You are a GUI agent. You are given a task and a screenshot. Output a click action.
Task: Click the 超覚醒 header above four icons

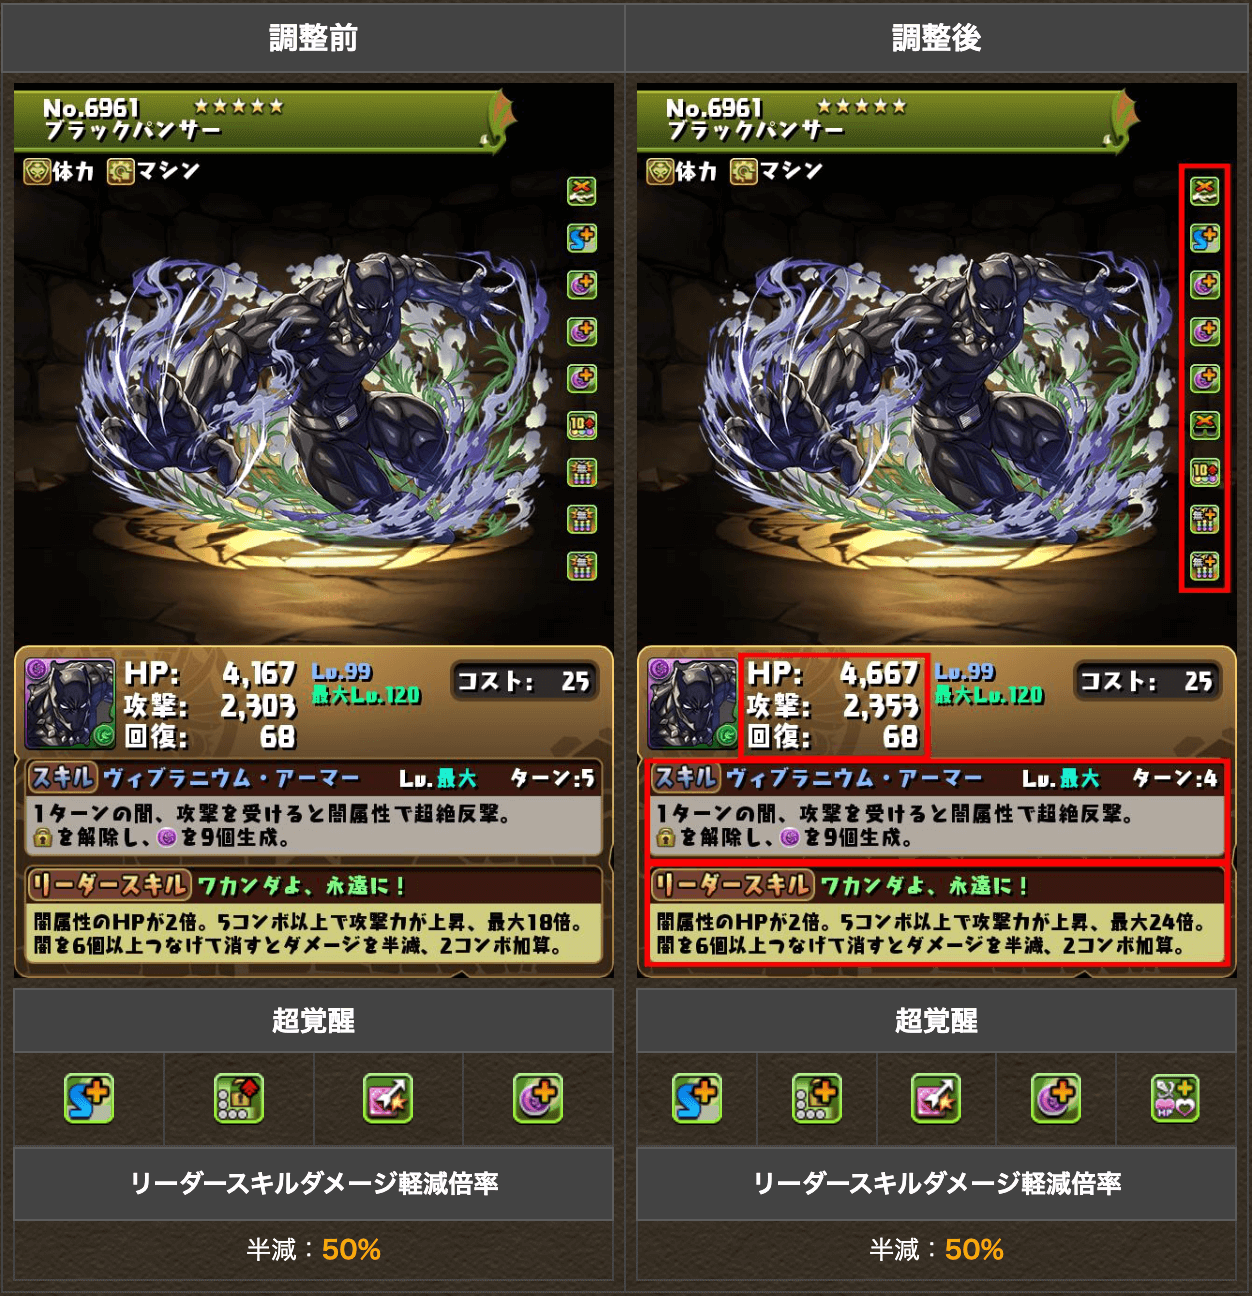(x=313, y=1021)
